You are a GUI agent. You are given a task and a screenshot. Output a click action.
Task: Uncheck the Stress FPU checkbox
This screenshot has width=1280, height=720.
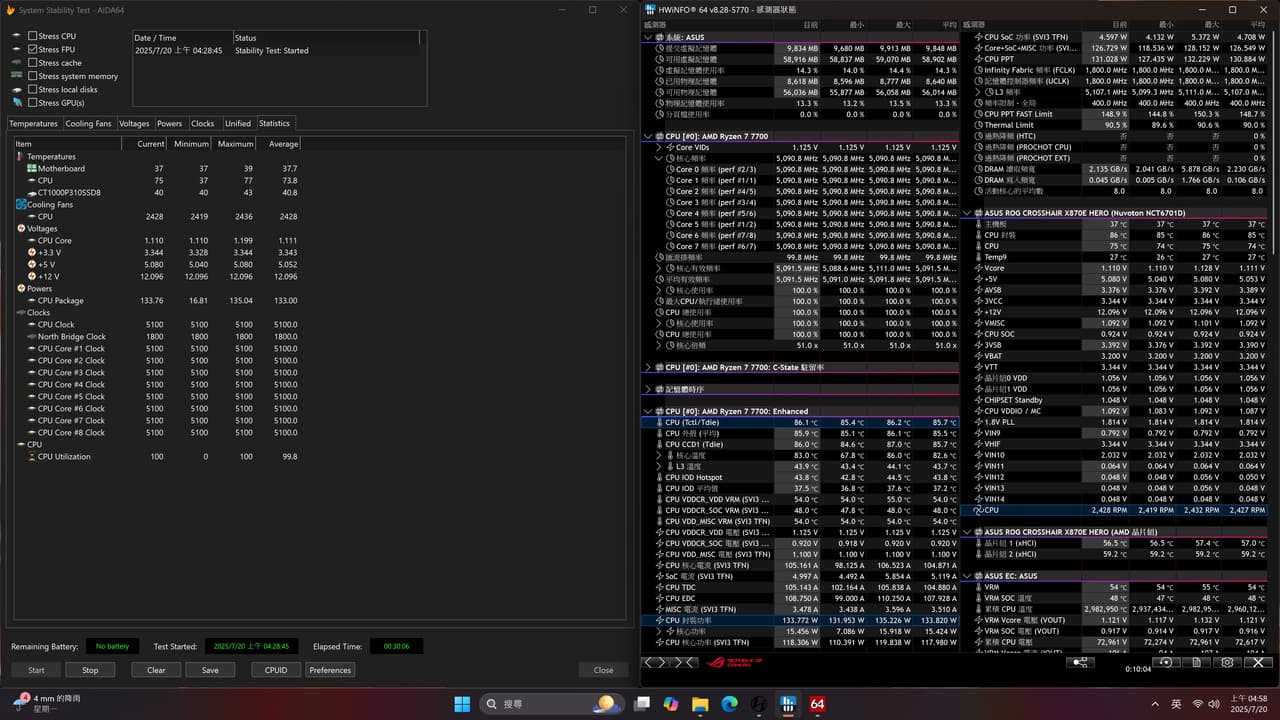(x=33, y=49)
